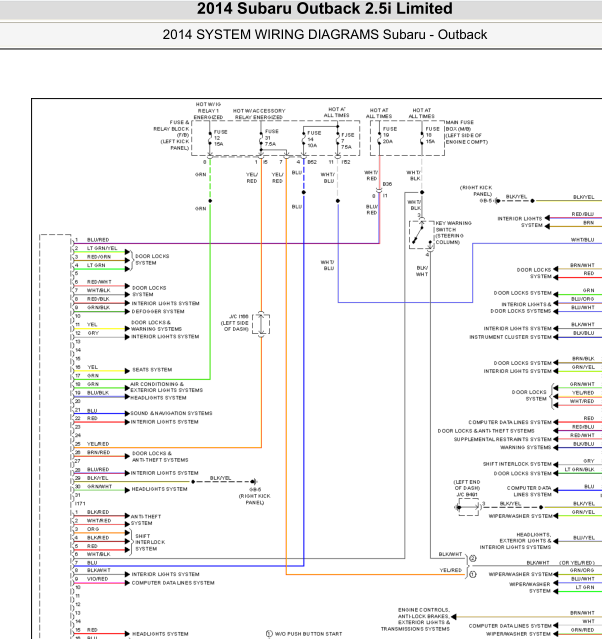Click the "FUSE 14 10A" label
602x639 pixels.
tap(314, 139)
